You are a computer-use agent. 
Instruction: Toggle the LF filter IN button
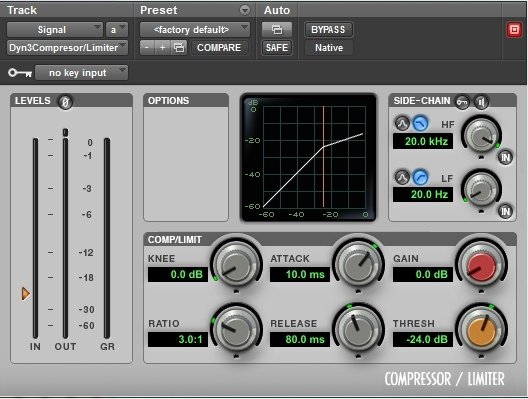click(505, 211)
